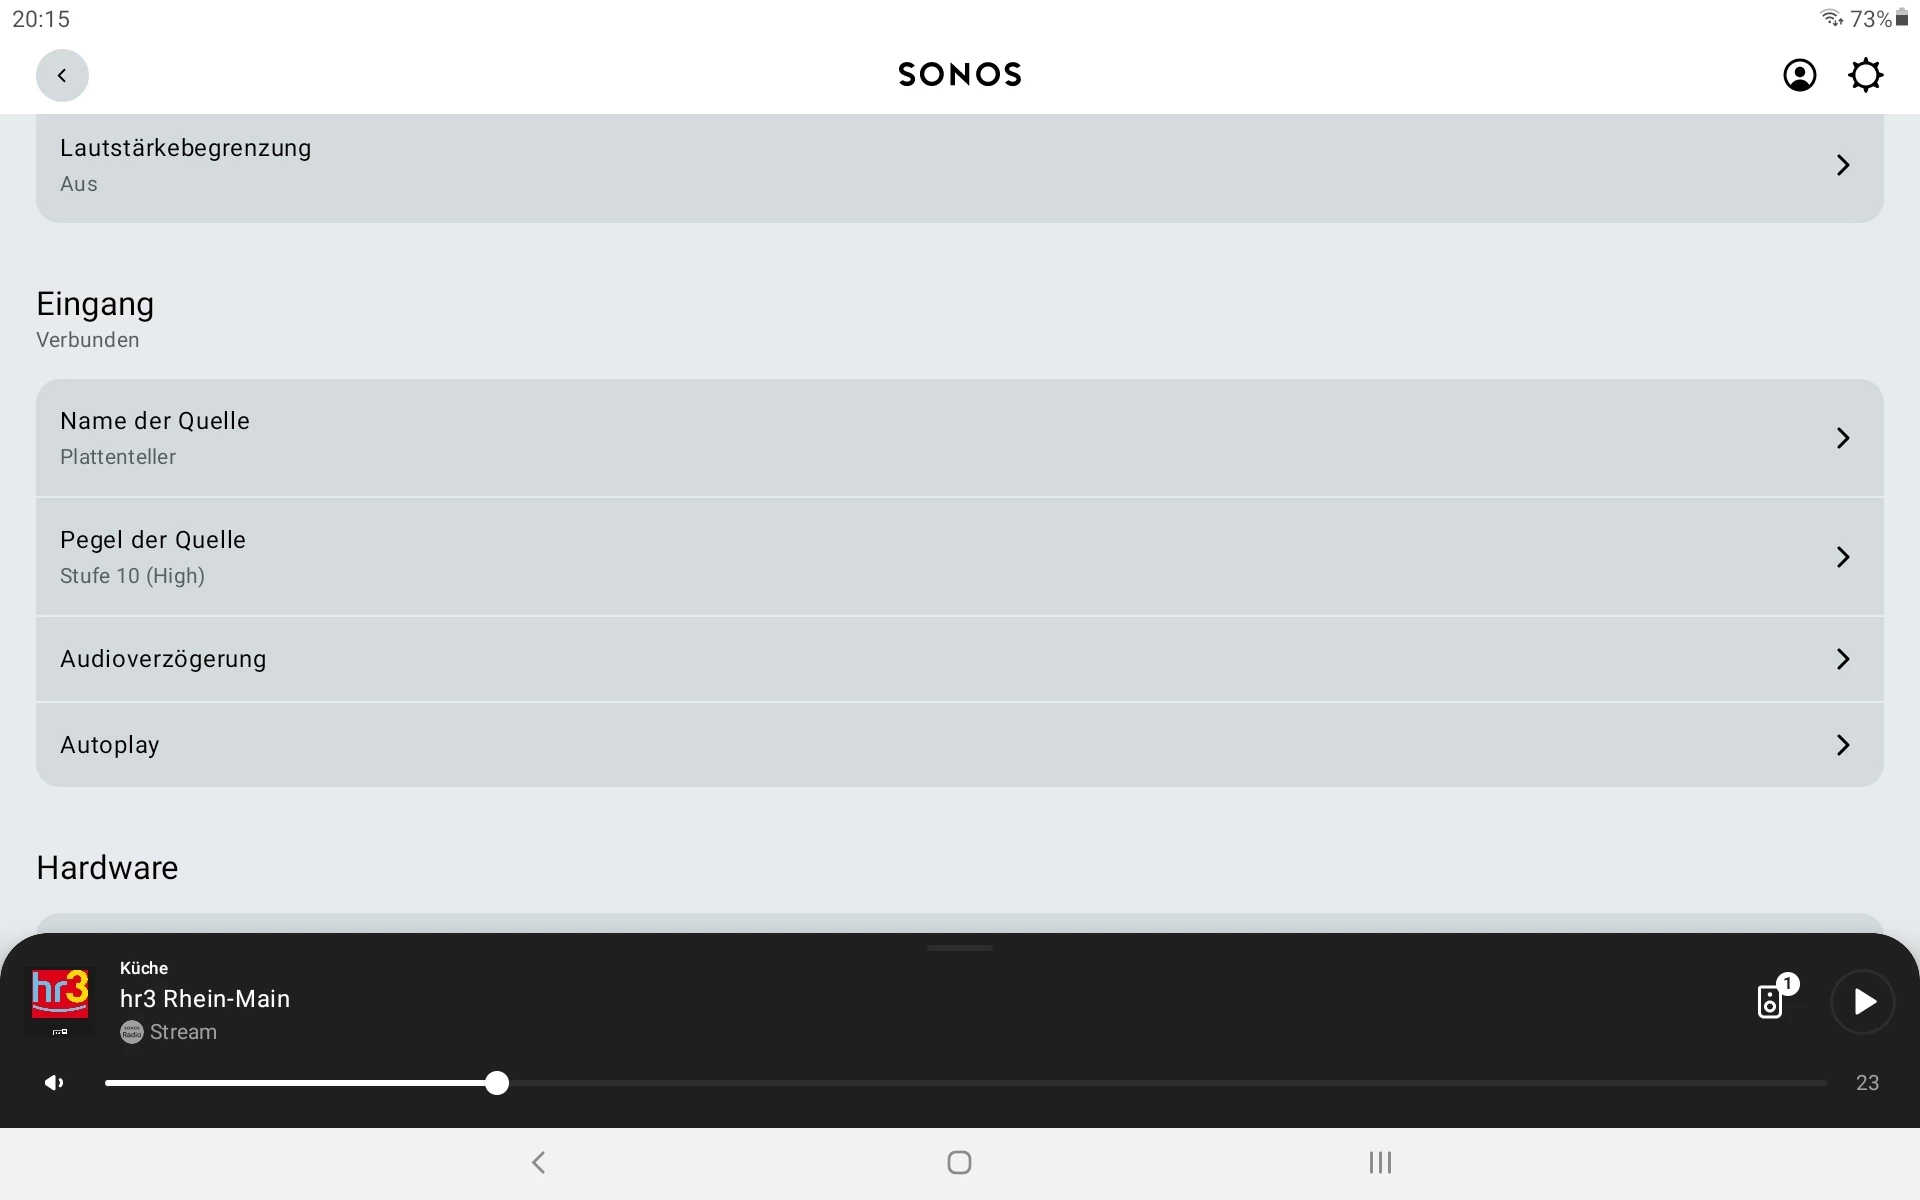Open the Android recent apps button
Image resolution: width=1920 pixels, height=1200 pixels.
tap(1380, 1162)
